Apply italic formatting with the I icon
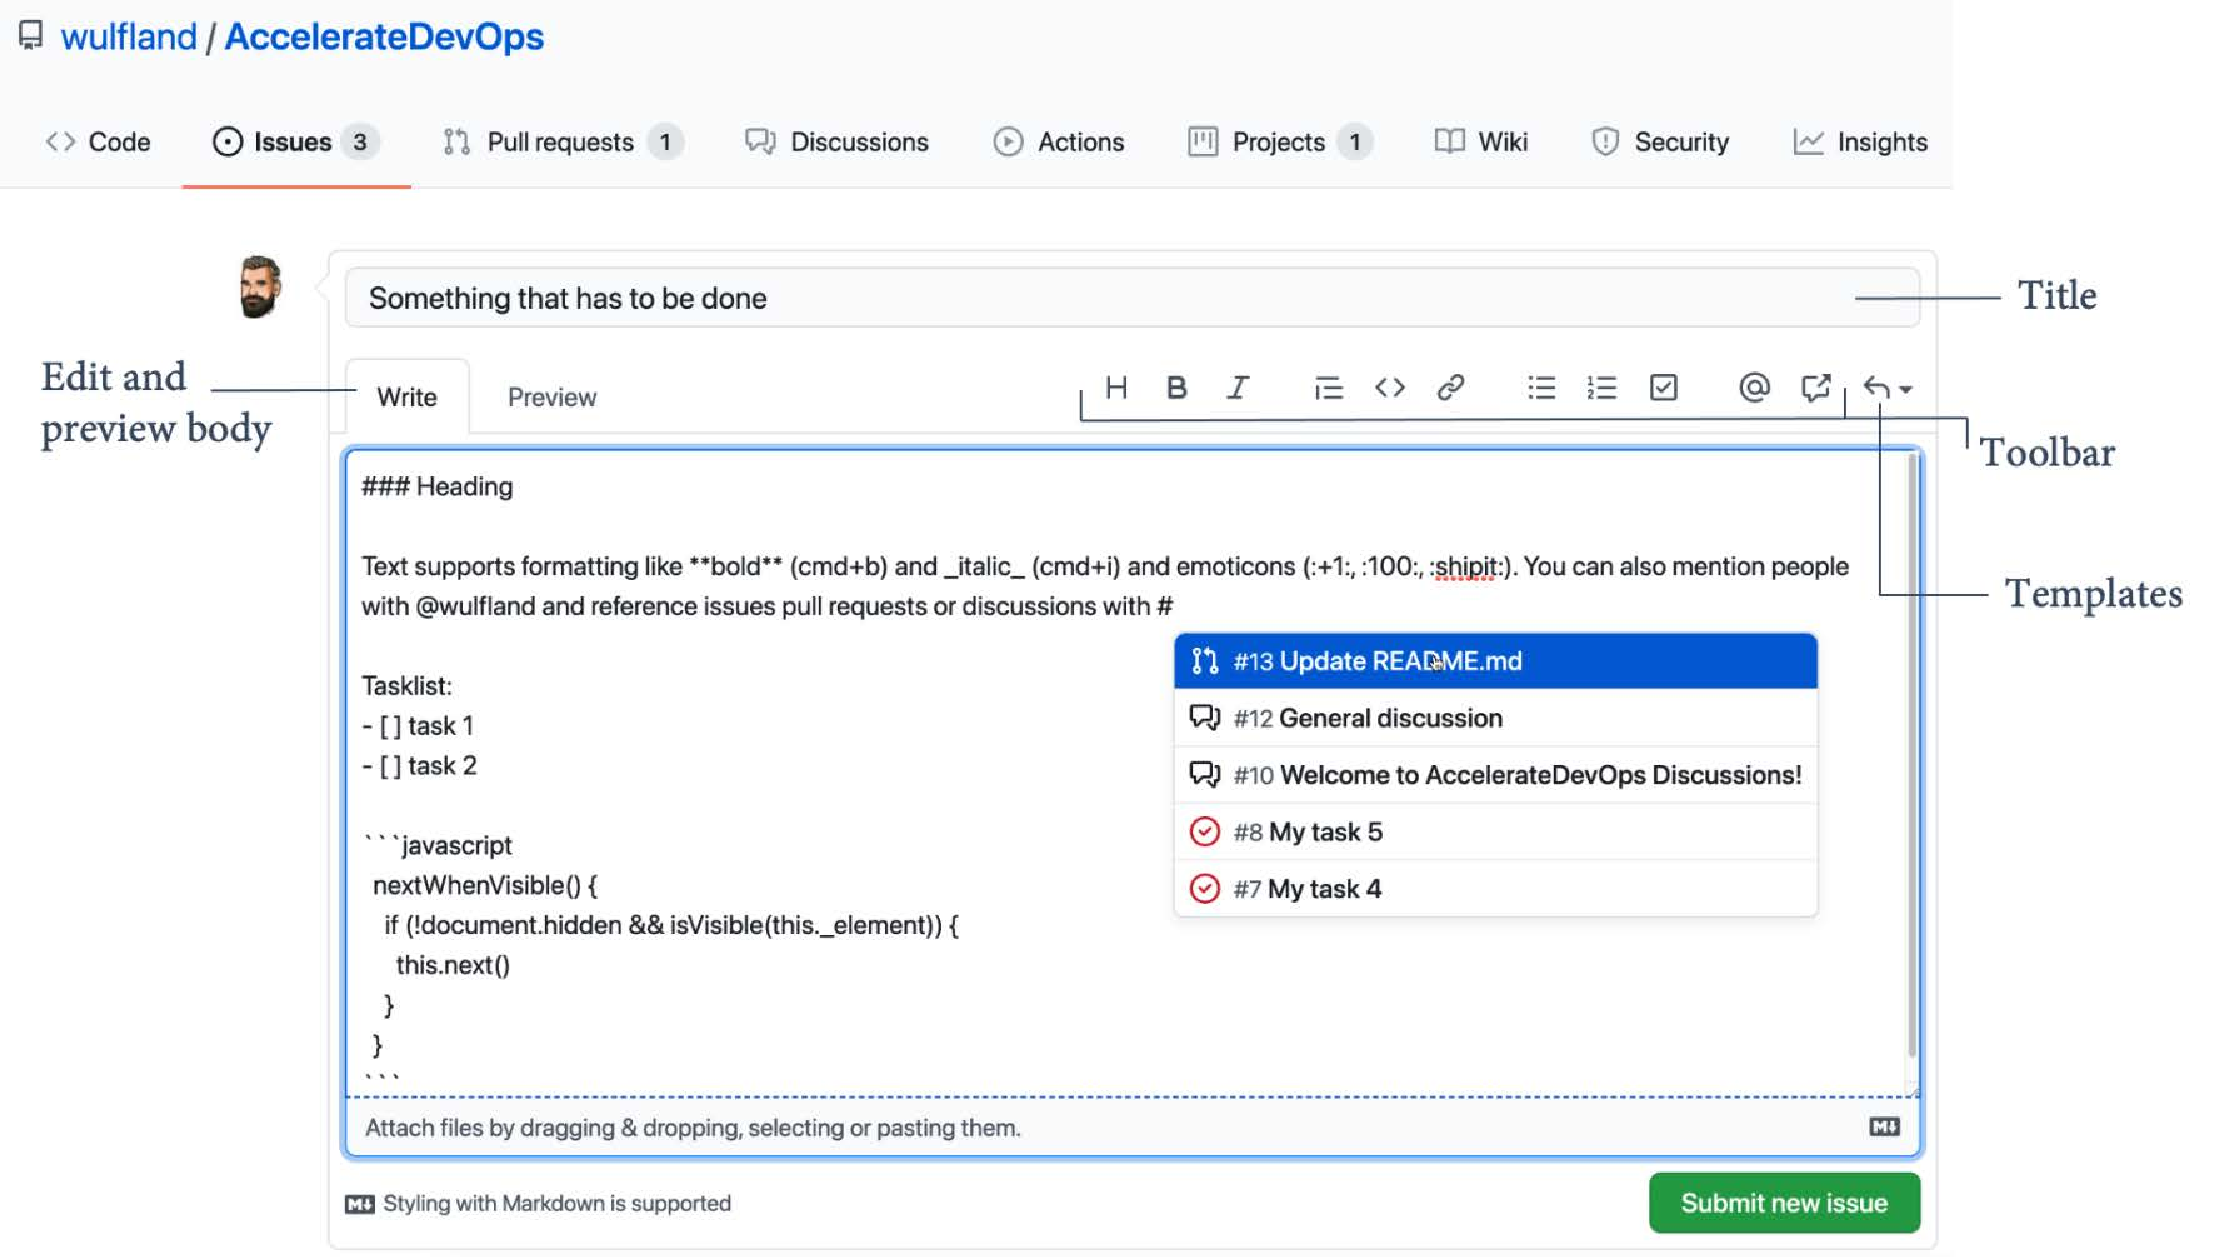 tap(1238, 388)
